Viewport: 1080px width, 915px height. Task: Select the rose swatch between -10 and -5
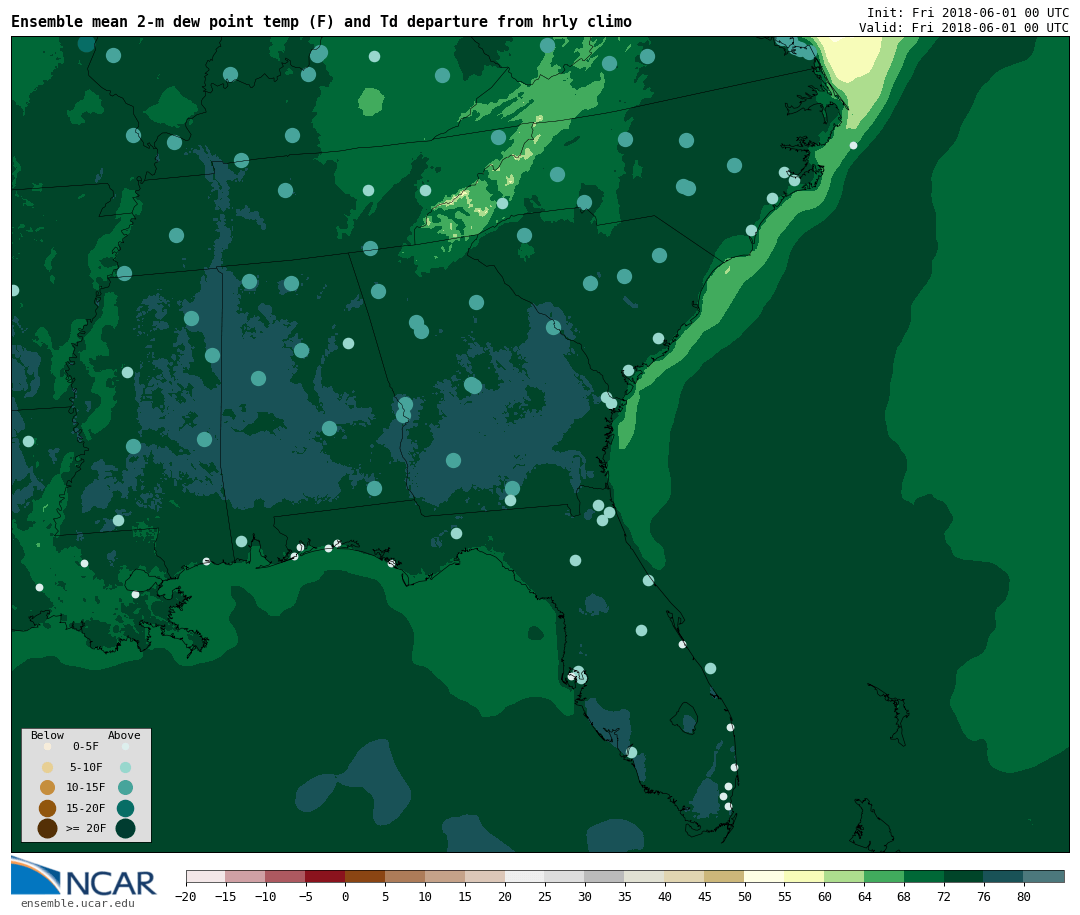tap(285, 877)
